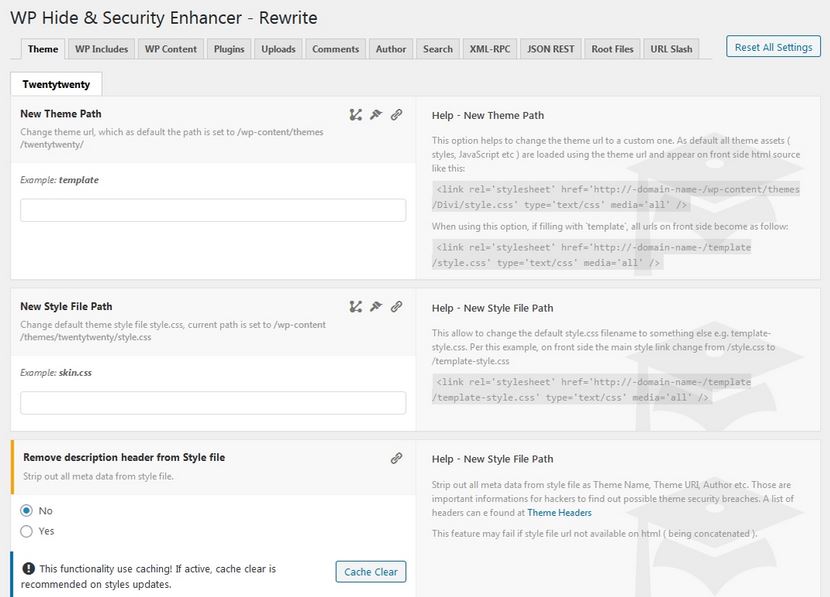The height and width of the screenshot is (597, 830).
Task: Click the 'Help - New Theme Path' heading
Action: [488, 115]
